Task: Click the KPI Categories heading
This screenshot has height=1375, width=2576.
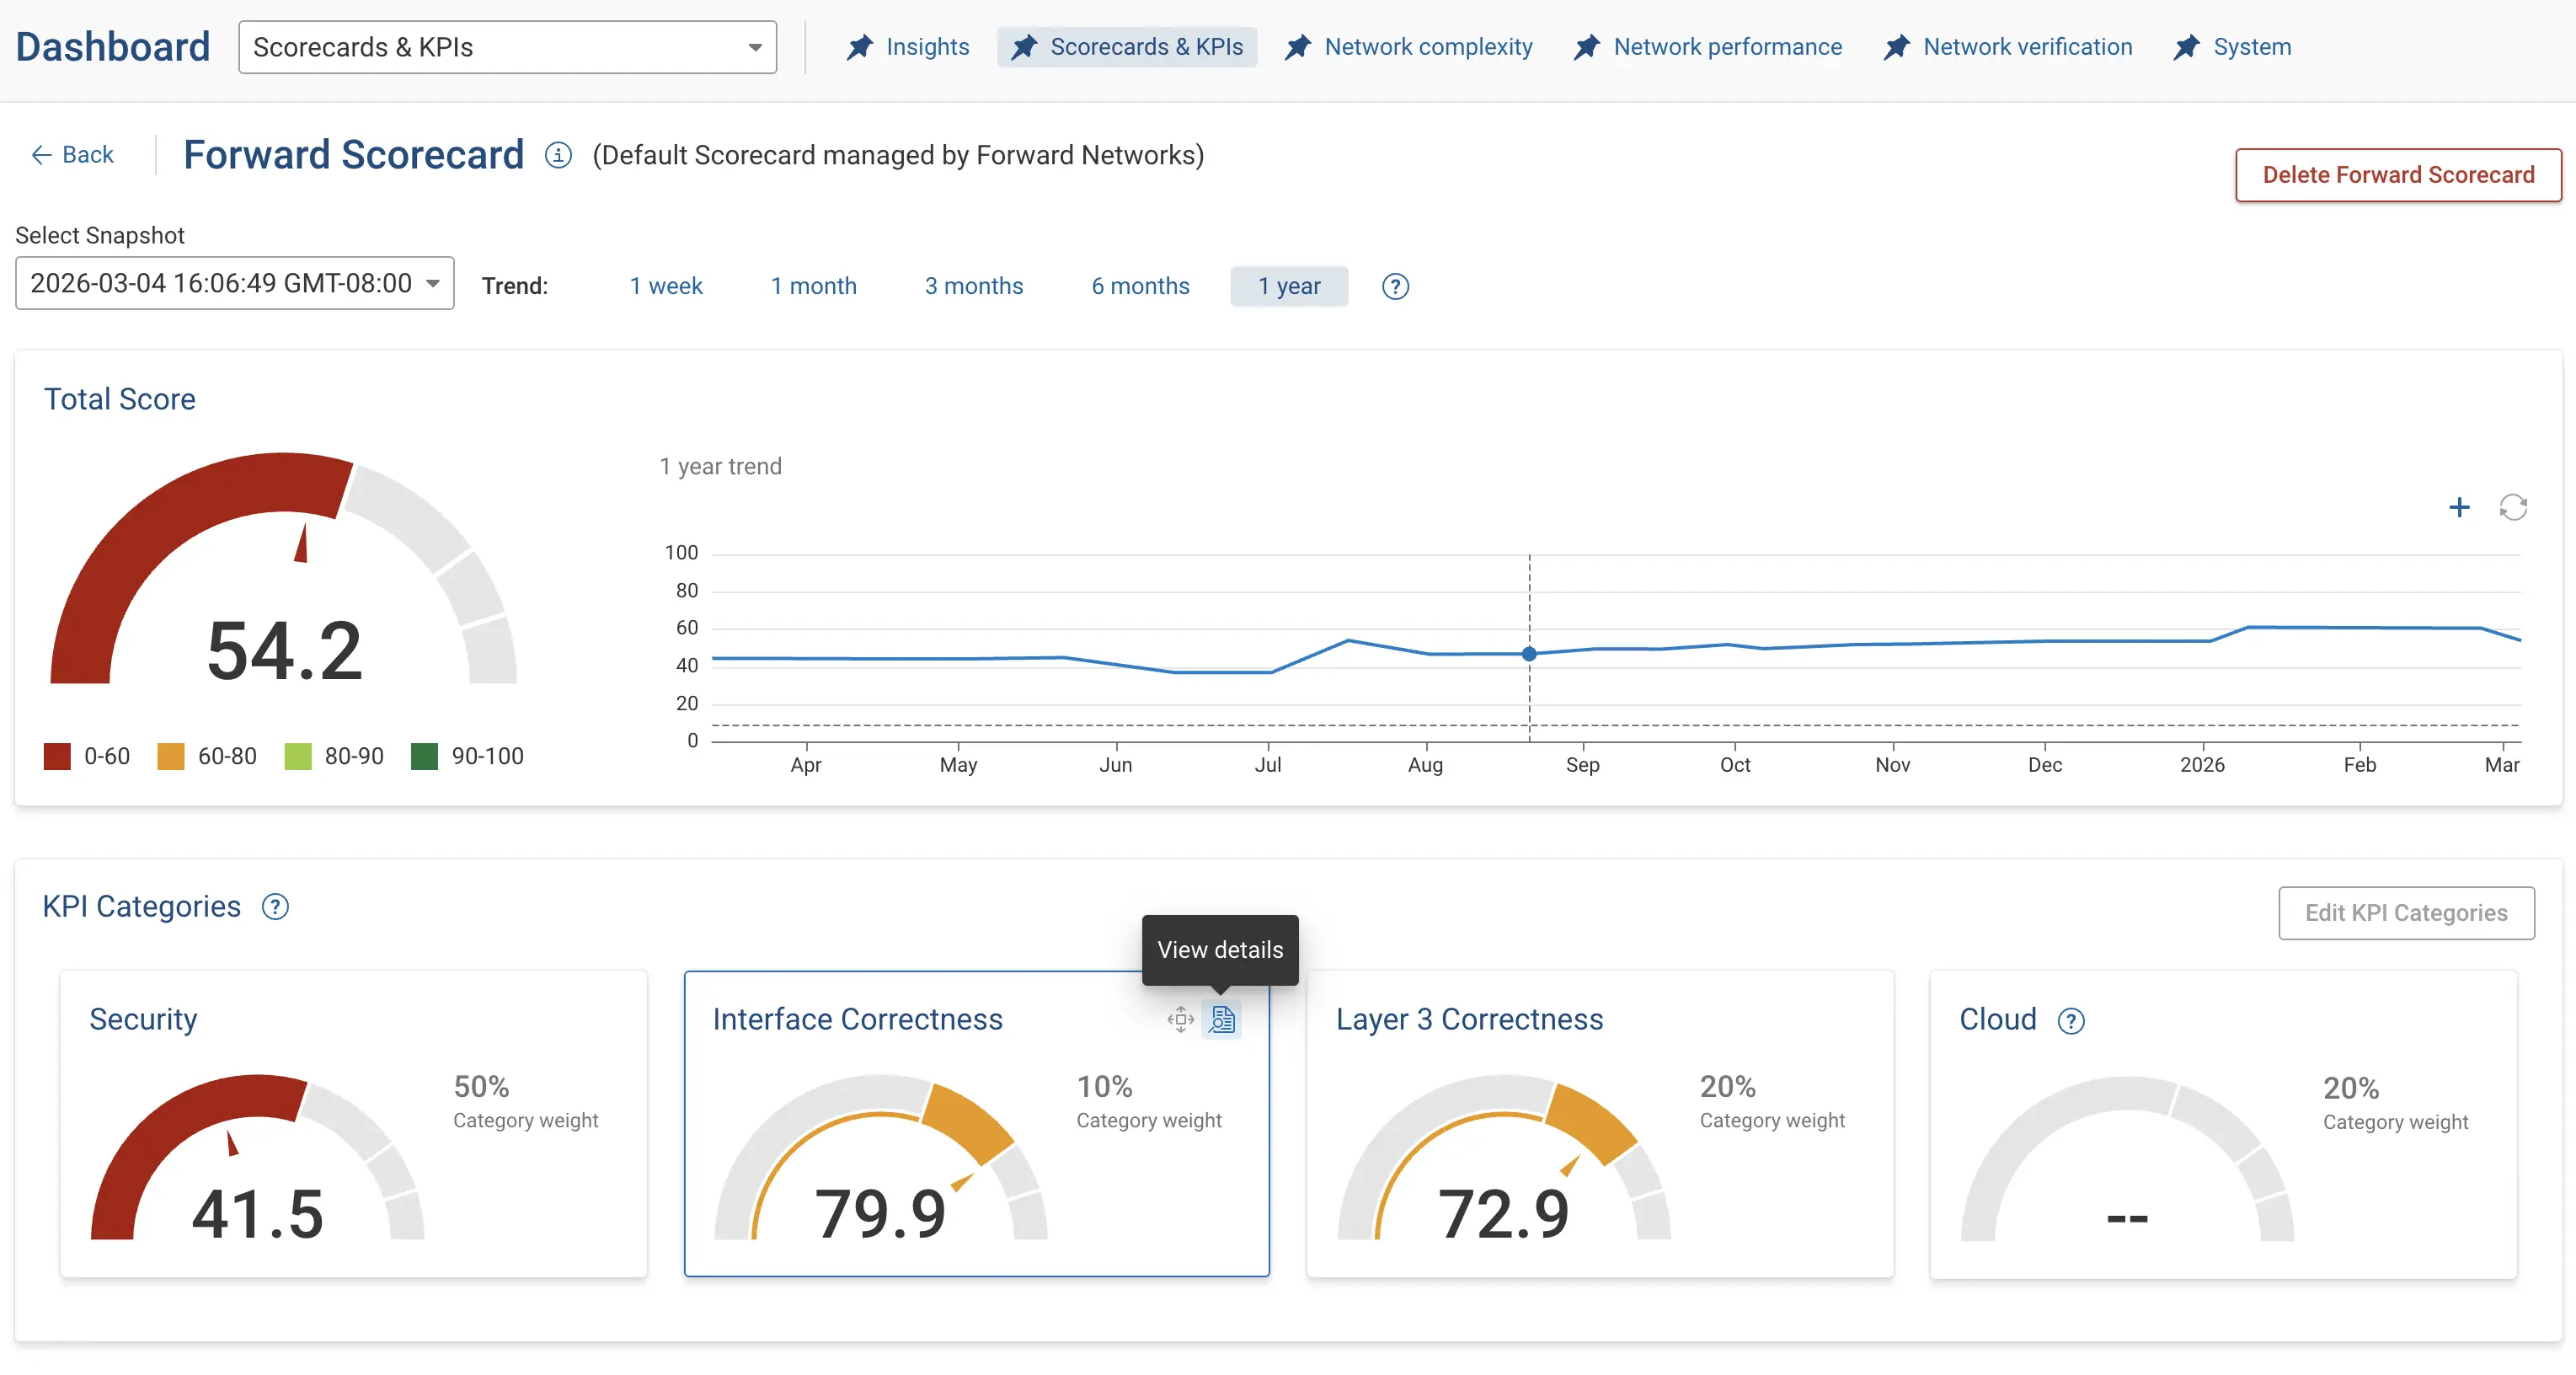Action: pyautogui.click(x=142, y=906)
